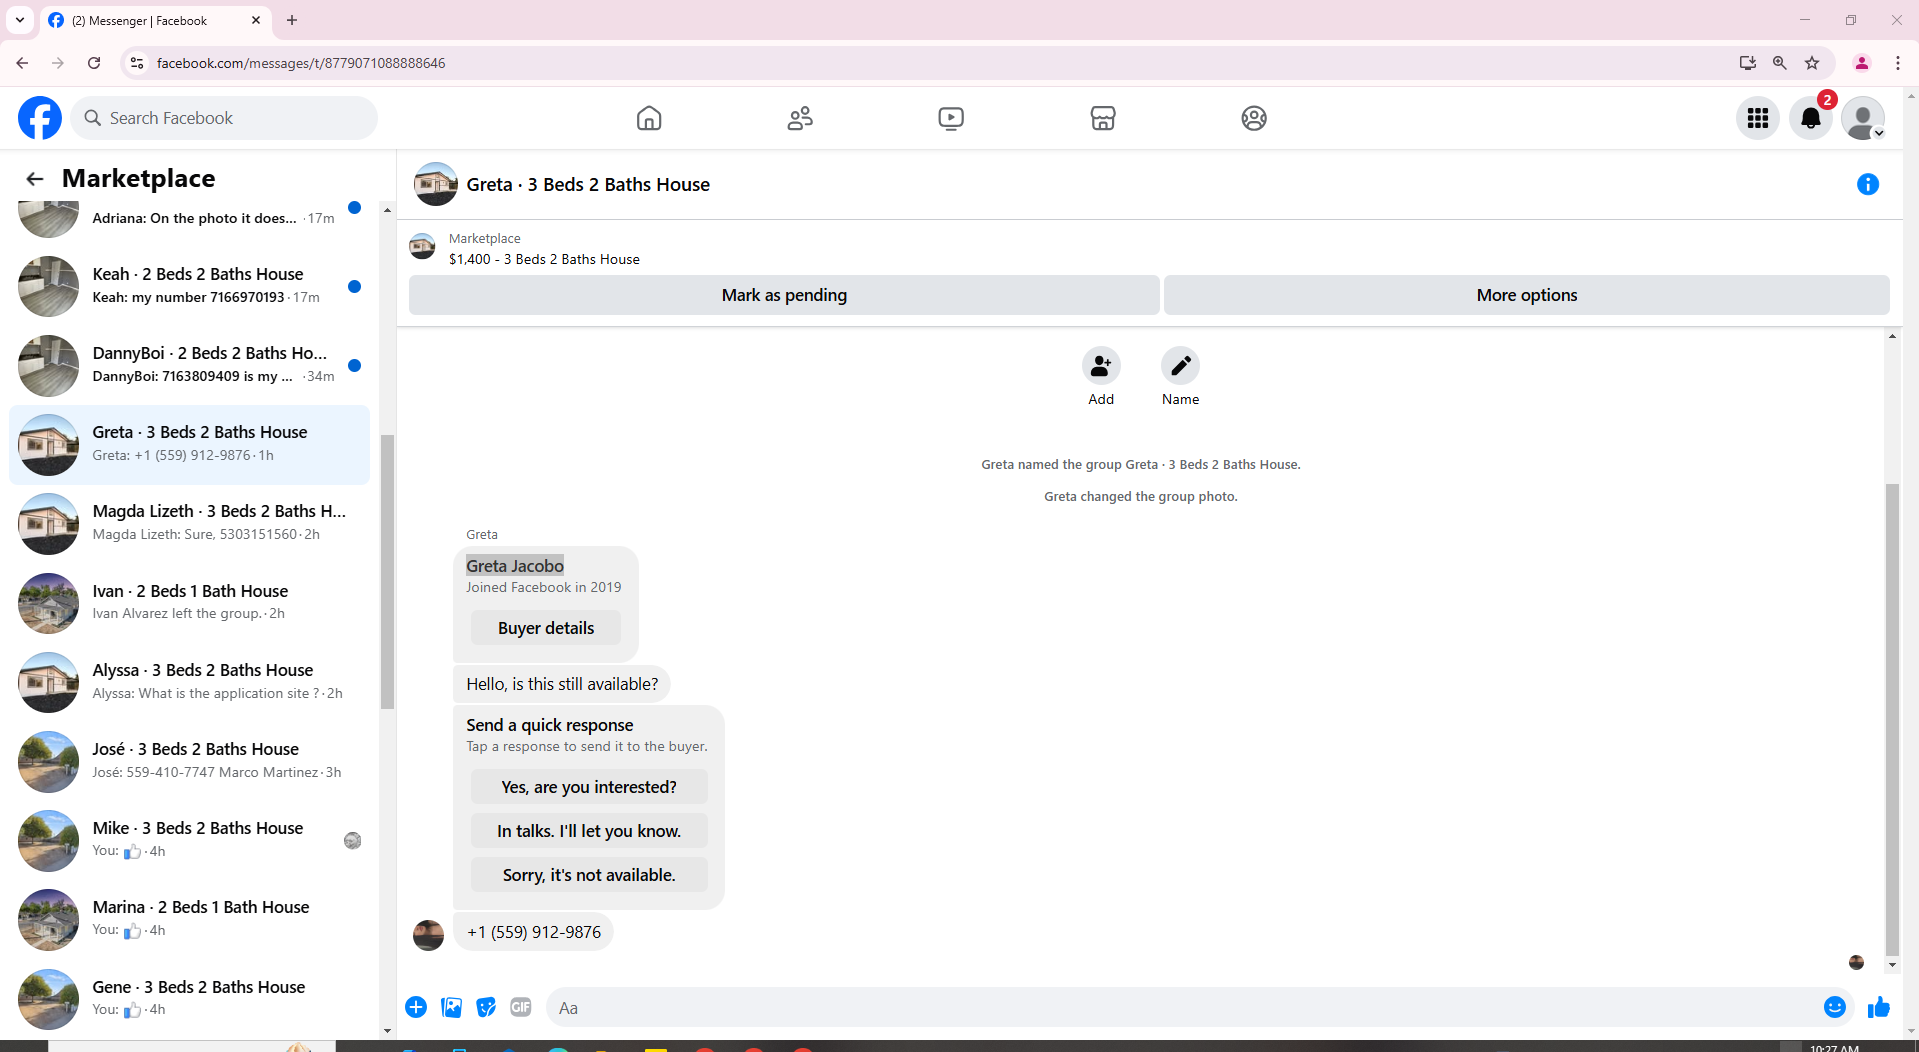Click the Greta Jacobo buyer name

(x=515, y=566)
